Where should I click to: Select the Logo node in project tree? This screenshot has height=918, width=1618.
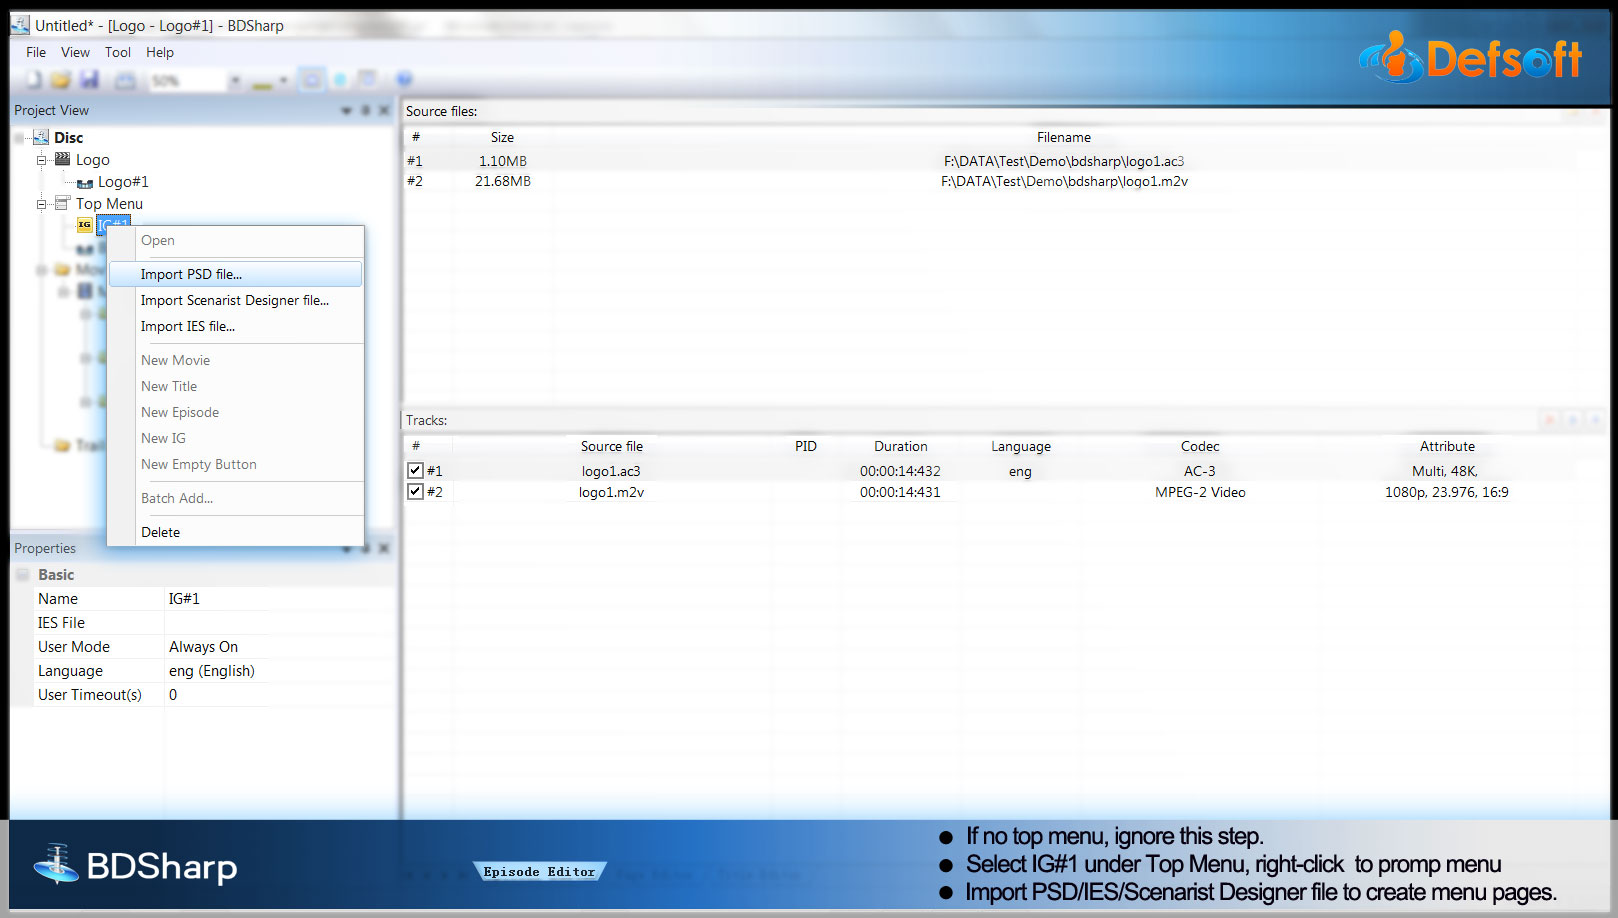coord(93,160)
